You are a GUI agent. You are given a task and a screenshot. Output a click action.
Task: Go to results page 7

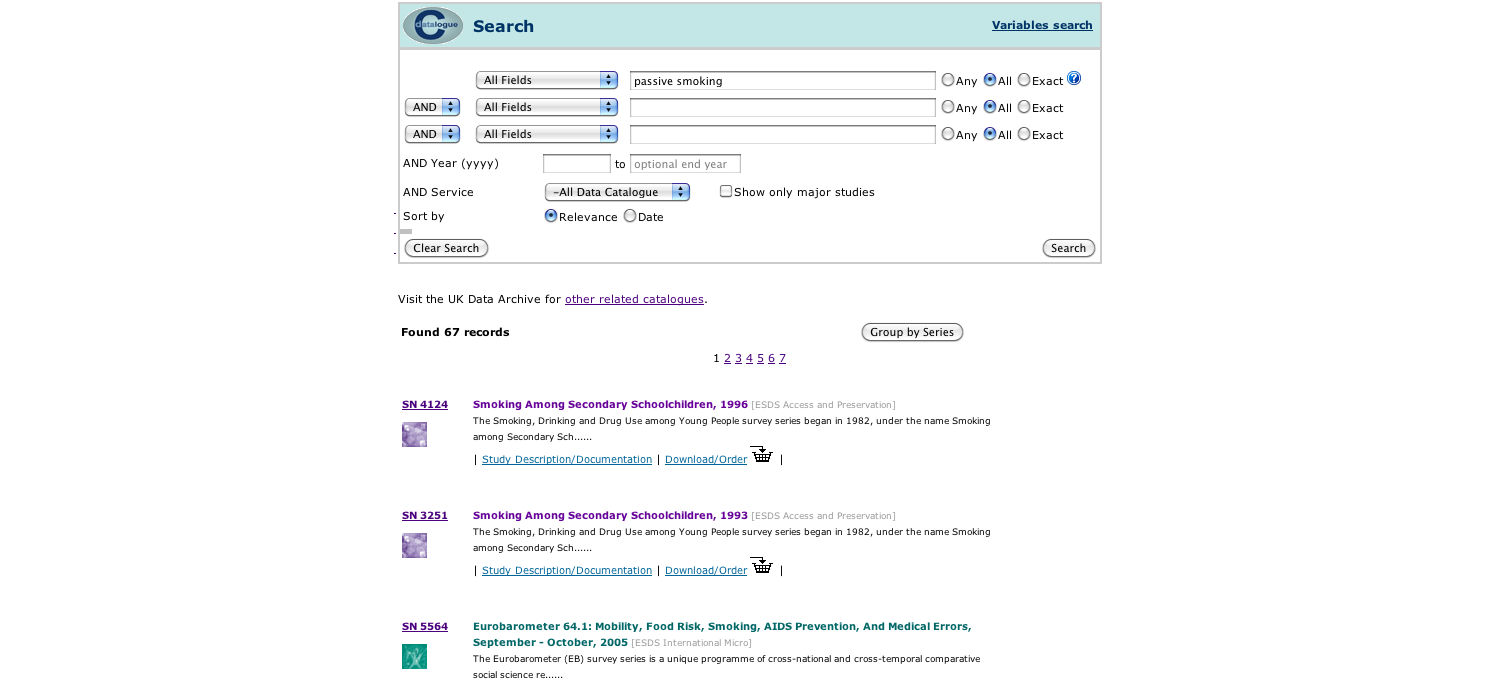click(782, 358)
